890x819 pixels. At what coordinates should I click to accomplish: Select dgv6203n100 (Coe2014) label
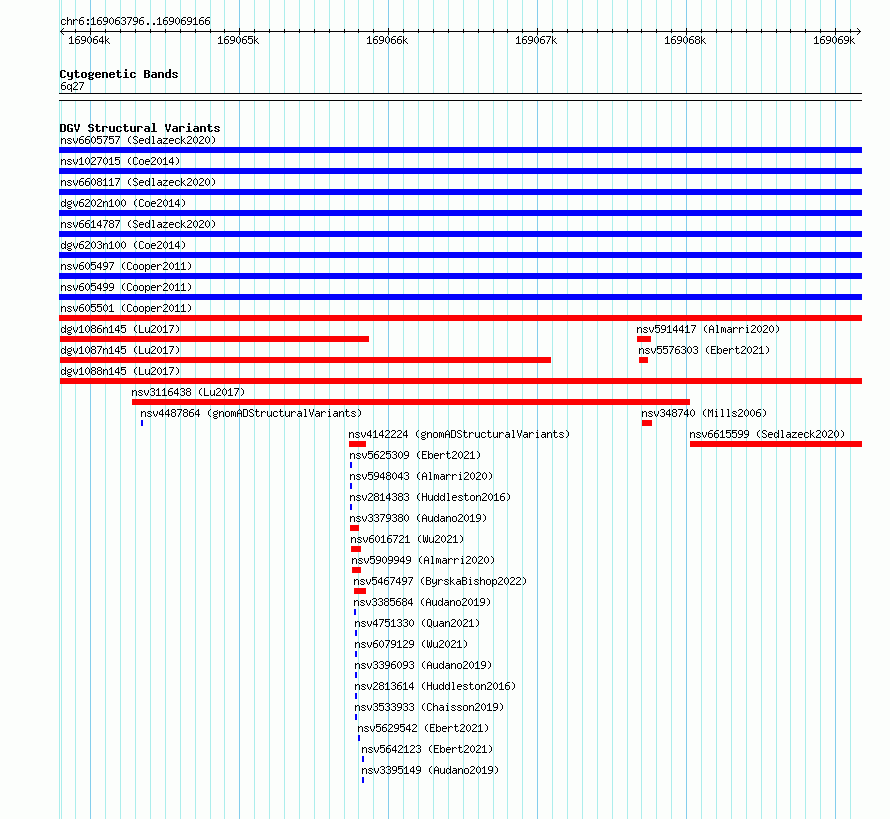point(123,245)
